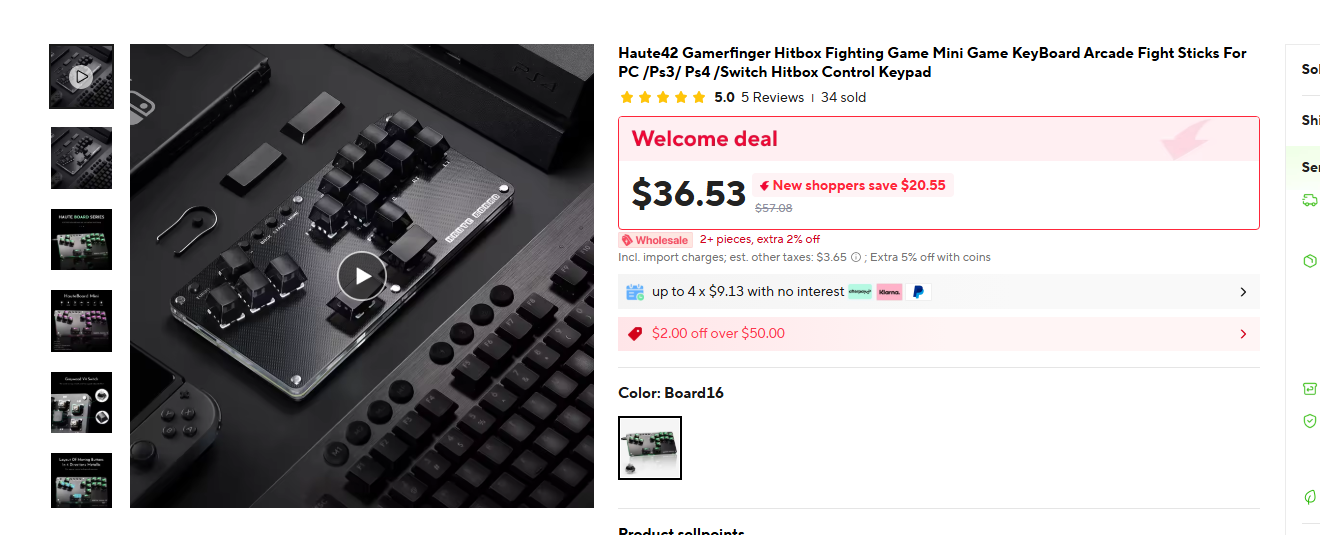This screenshot has width=1320, height=535.
Task: Open the 5 Reviews link
Action: tap(772, 97)
